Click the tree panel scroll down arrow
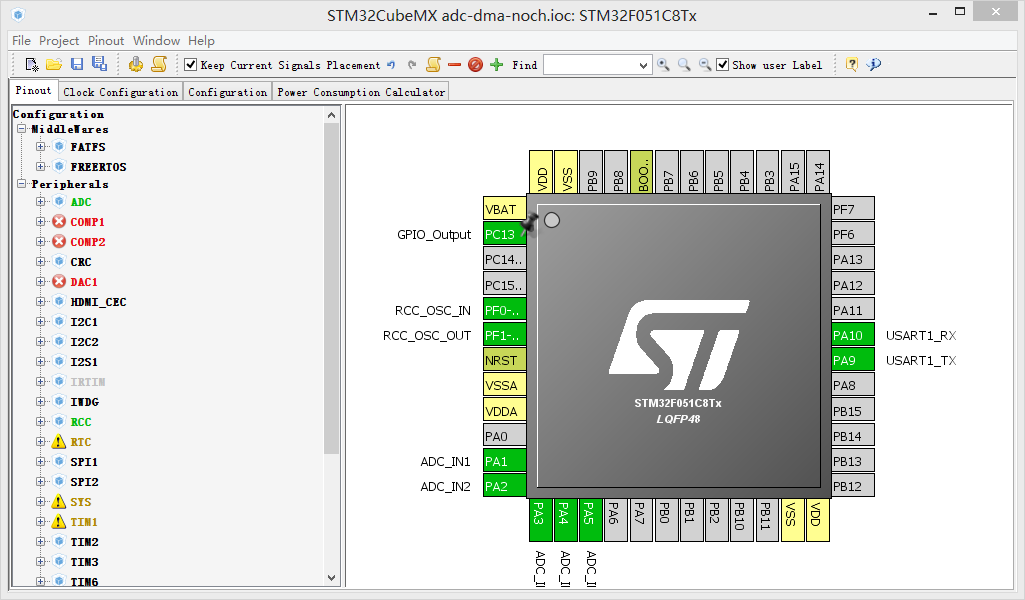The image size is (1025, 600). click(331, 578)
